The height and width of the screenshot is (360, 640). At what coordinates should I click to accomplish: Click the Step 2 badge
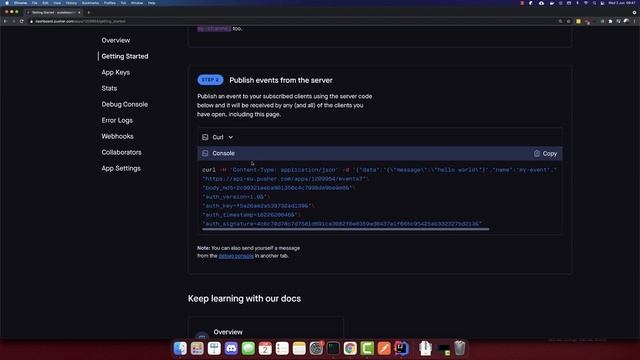(210, 80)
